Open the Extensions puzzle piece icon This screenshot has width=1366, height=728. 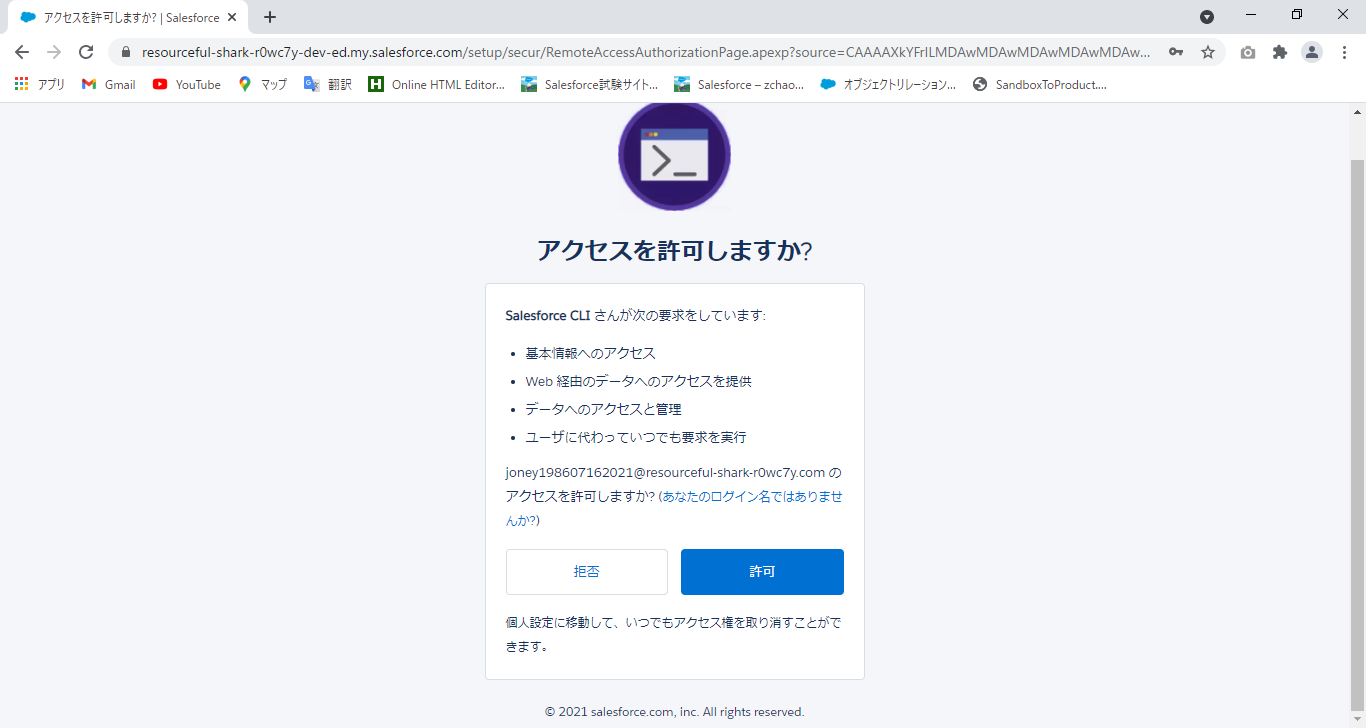[x=1280, y=52]
